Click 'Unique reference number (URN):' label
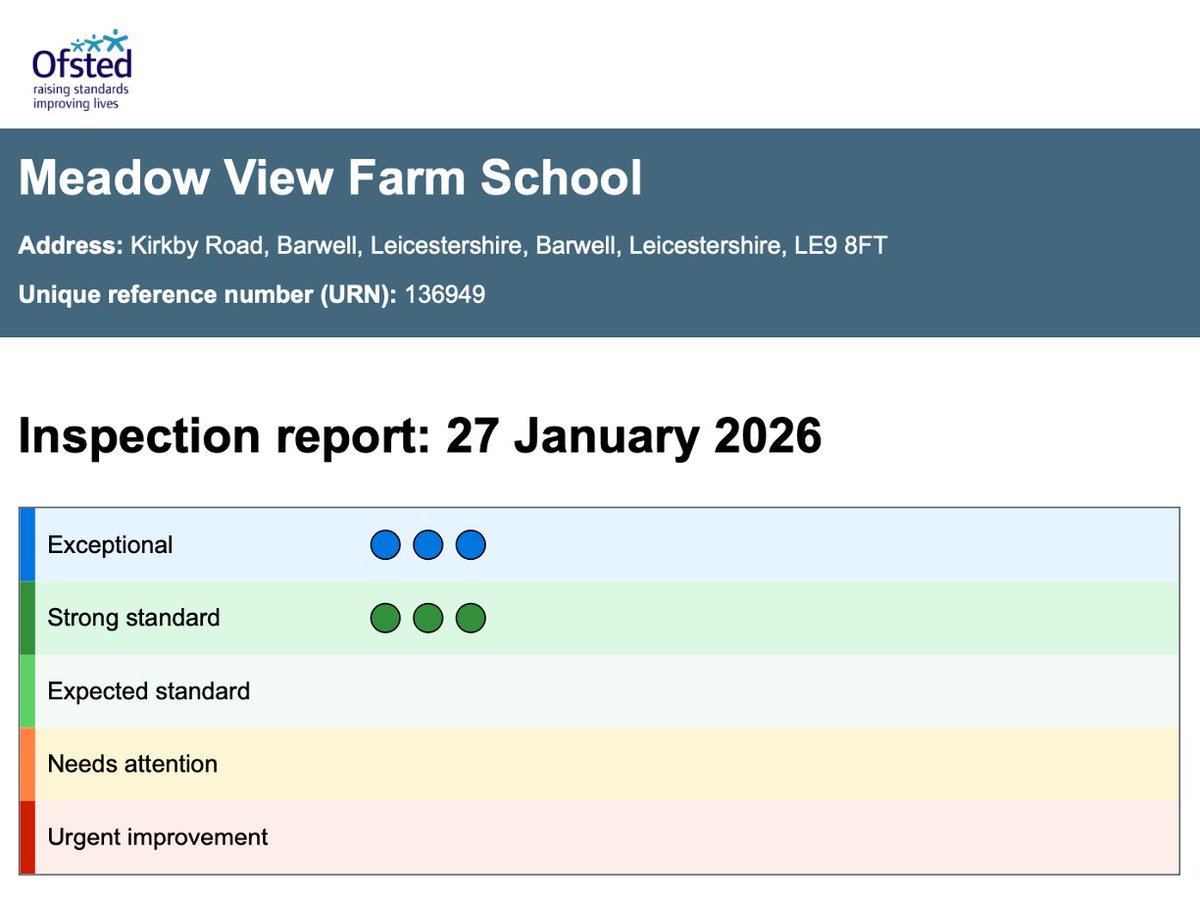 [208, 295]
